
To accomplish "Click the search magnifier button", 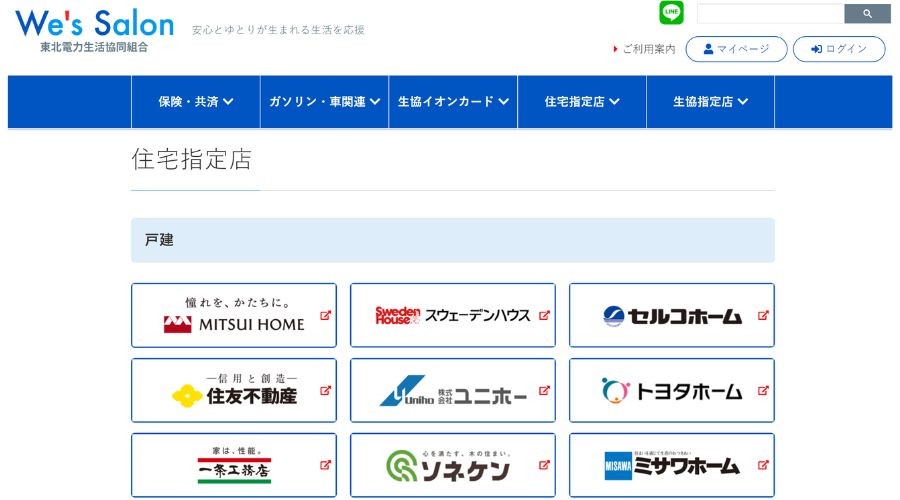I will tap(867, 14).
